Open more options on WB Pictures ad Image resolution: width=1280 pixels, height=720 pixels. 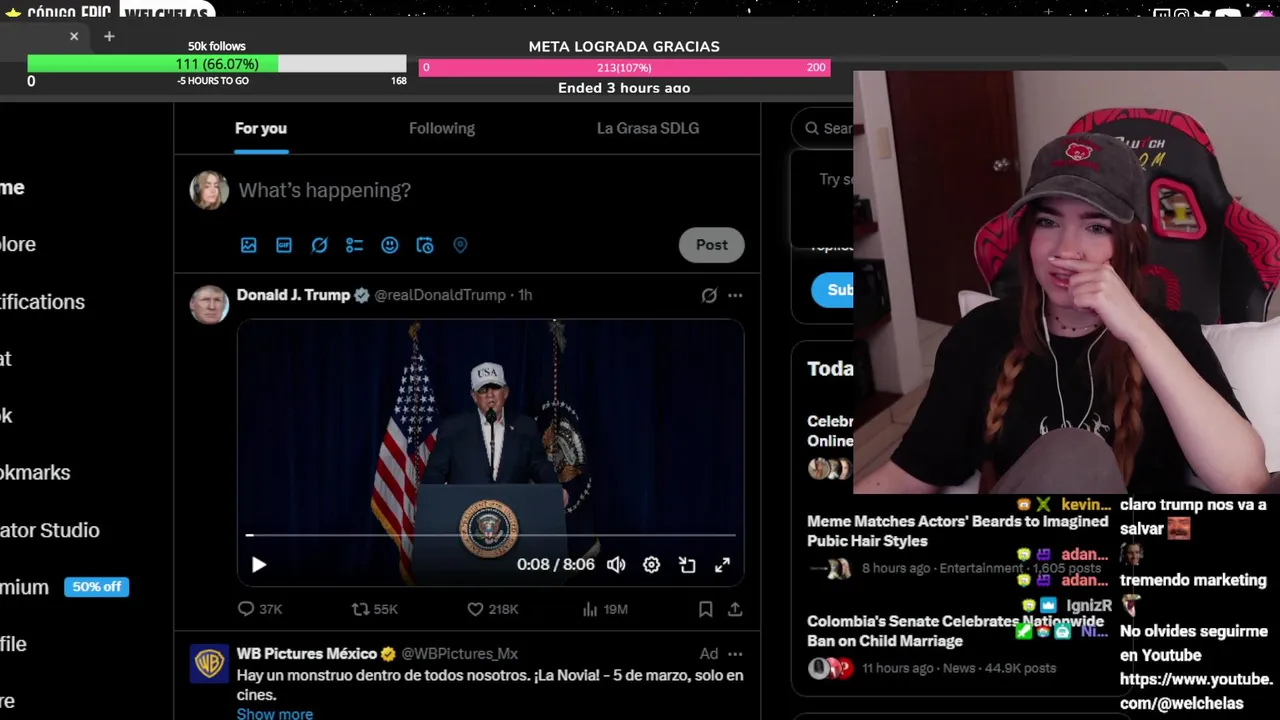pyautogui.click(x=735, y=654)
